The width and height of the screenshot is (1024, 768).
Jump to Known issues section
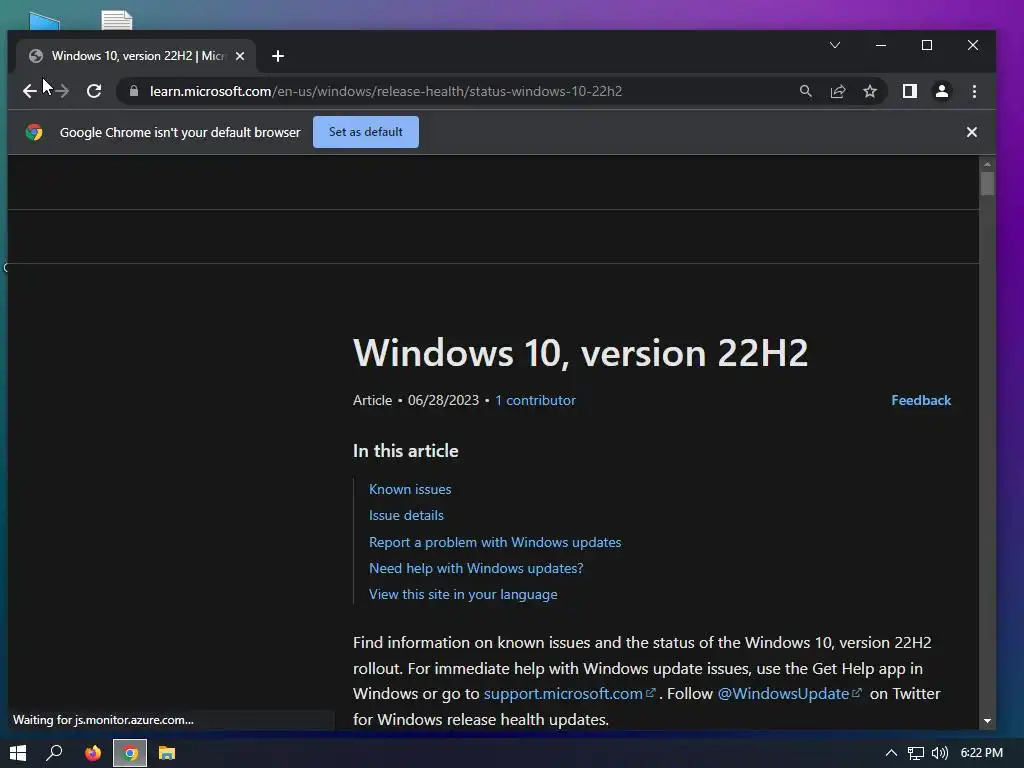tap(409, 489)
